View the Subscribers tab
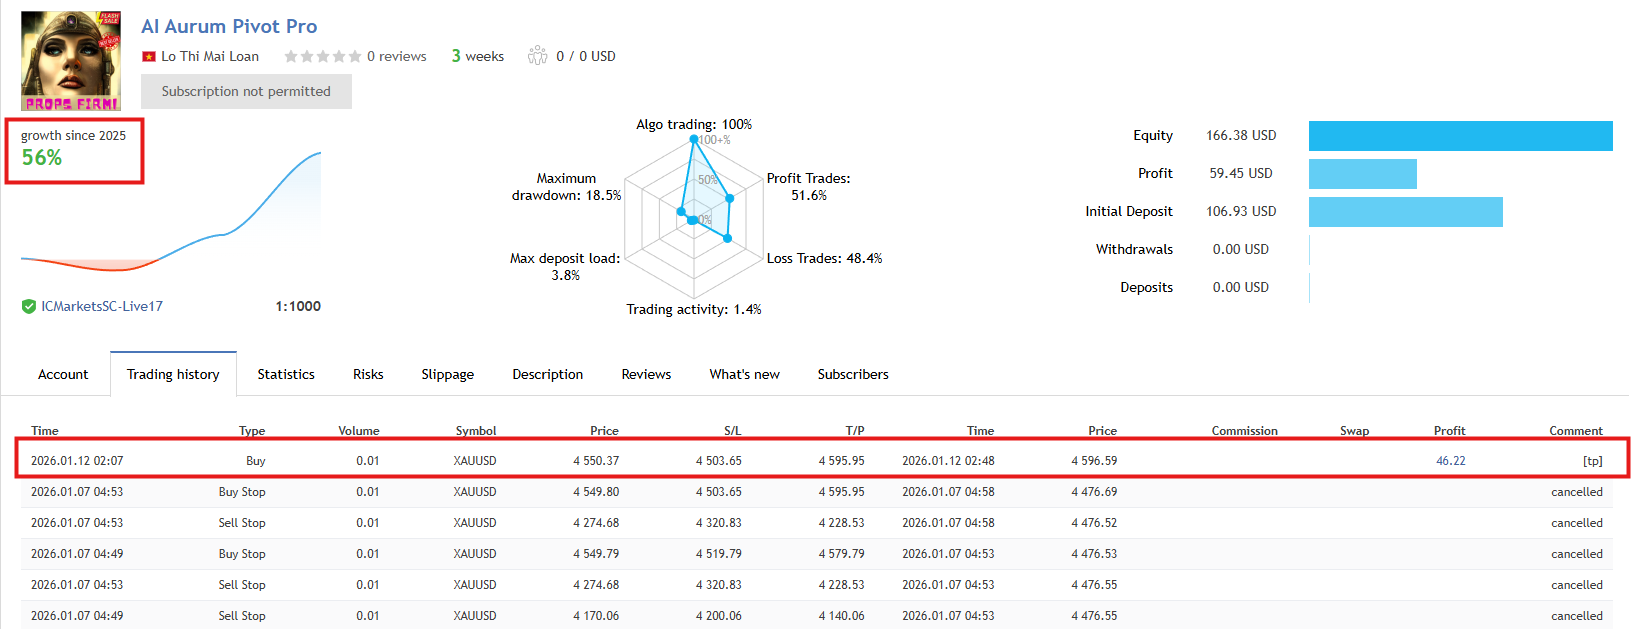1631x629 pixels. 853,375
